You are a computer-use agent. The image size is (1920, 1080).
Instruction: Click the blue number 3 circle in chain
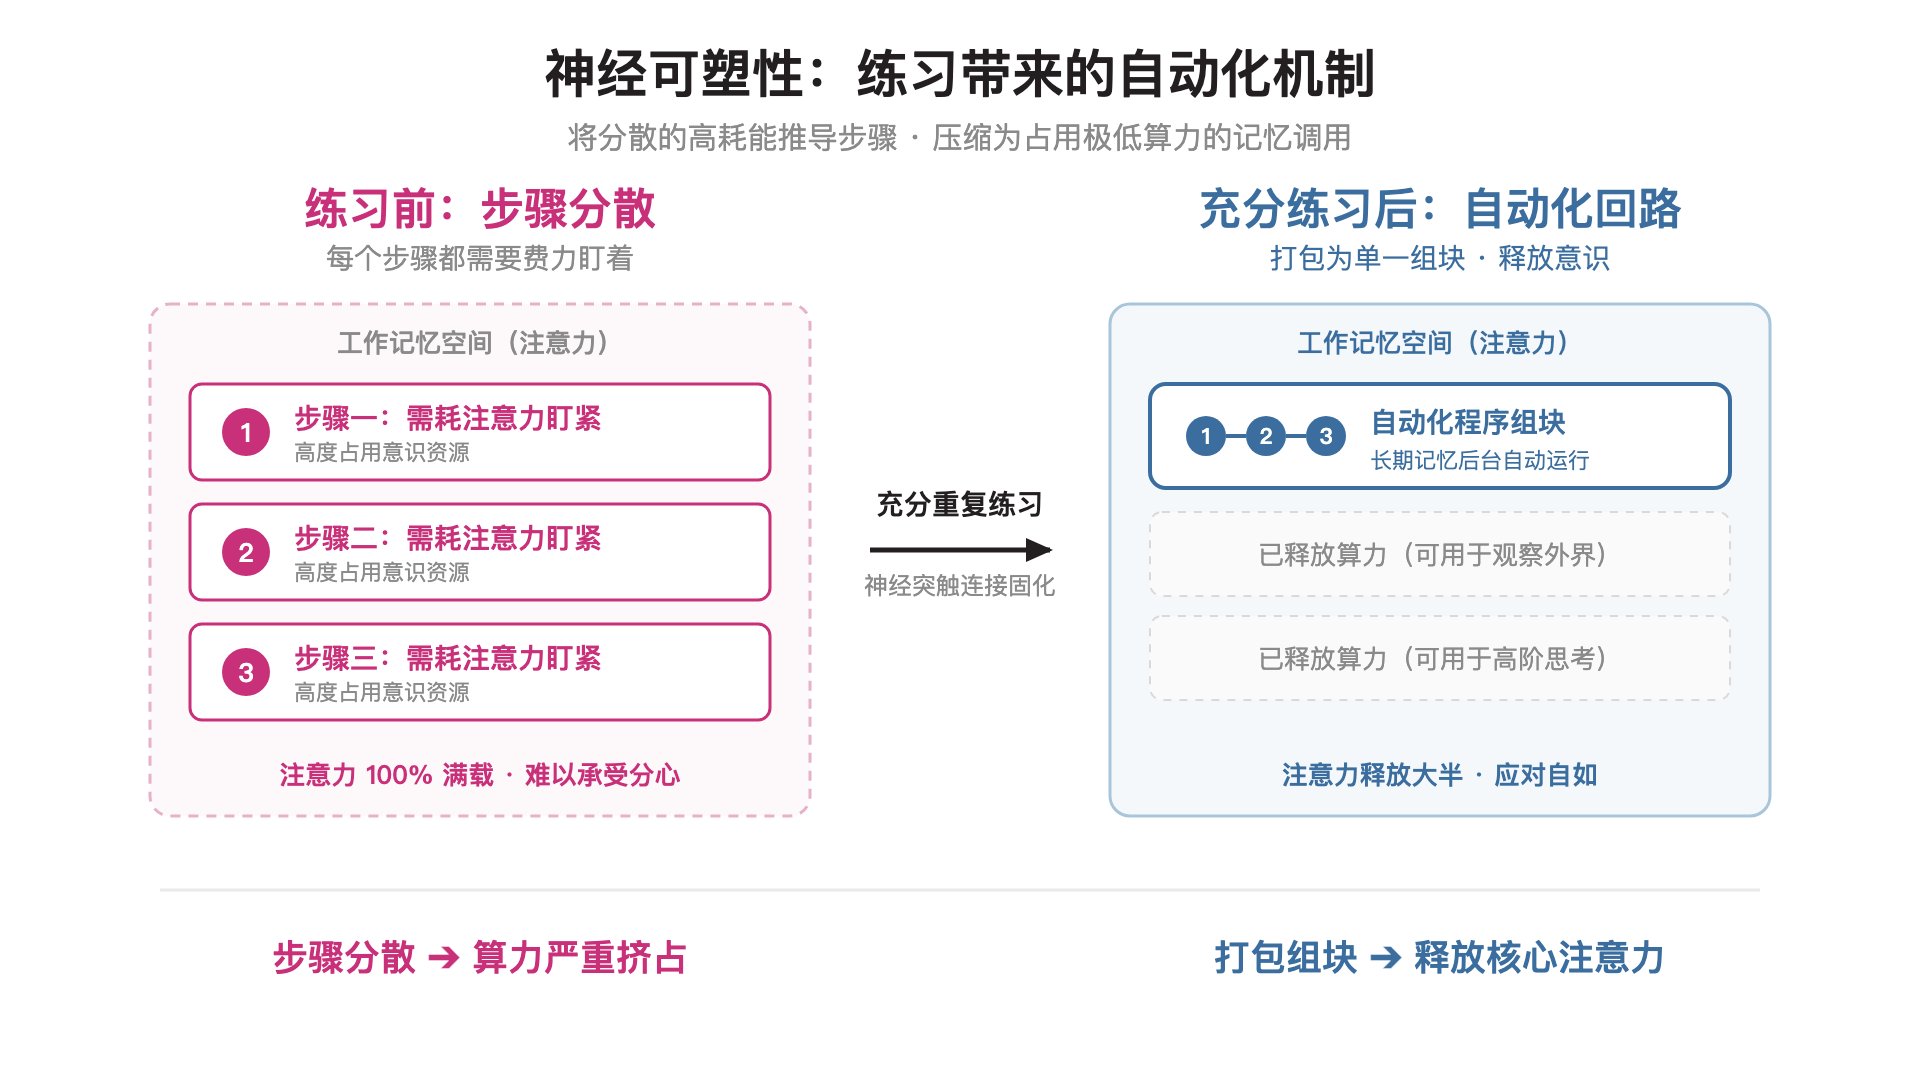coord(1326,436)
